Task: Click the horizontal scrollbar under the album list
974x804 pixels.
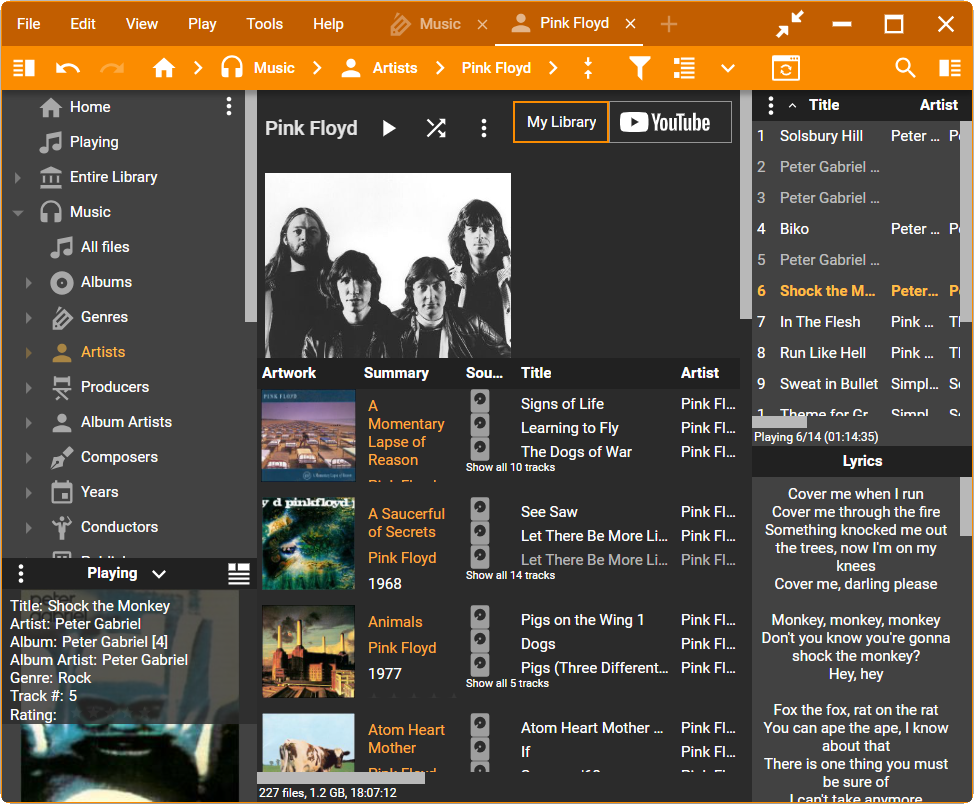Action: (341, 778)
